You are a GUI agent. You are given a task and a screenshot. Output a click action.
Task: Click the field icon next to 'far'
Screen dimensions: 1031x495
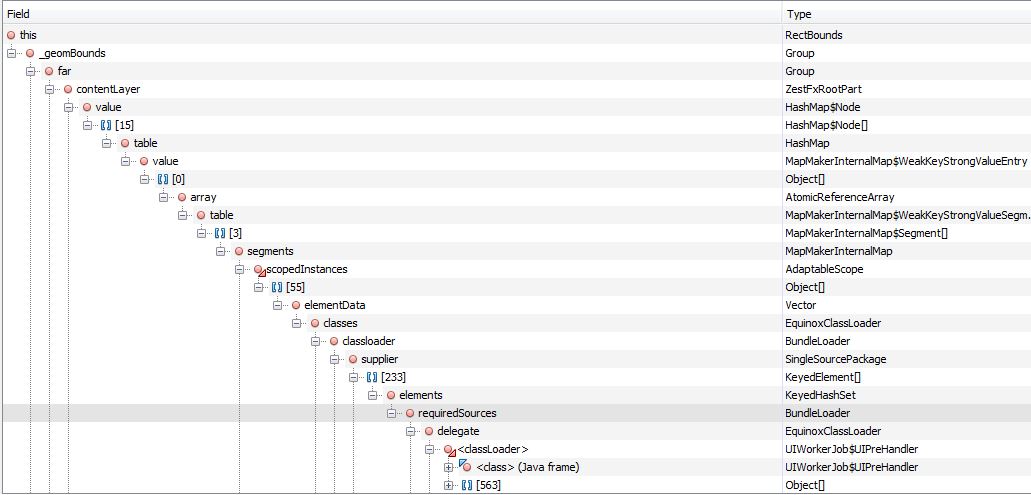click(49, 71)
